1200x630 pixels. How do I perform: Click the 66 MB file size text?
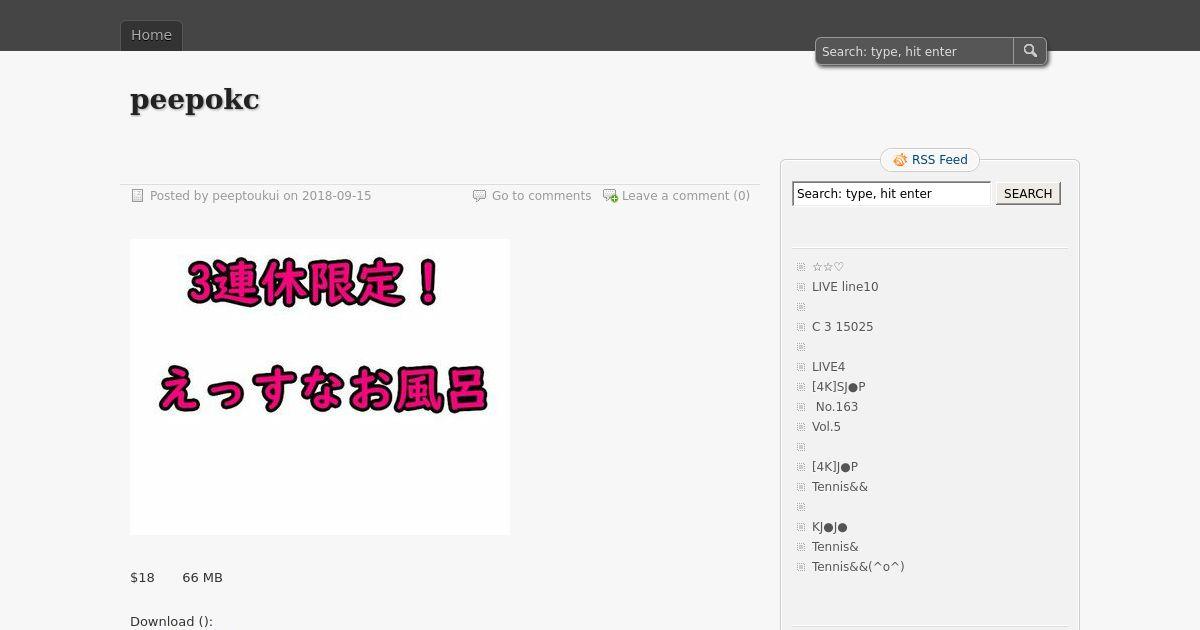(x=202, y=578)
